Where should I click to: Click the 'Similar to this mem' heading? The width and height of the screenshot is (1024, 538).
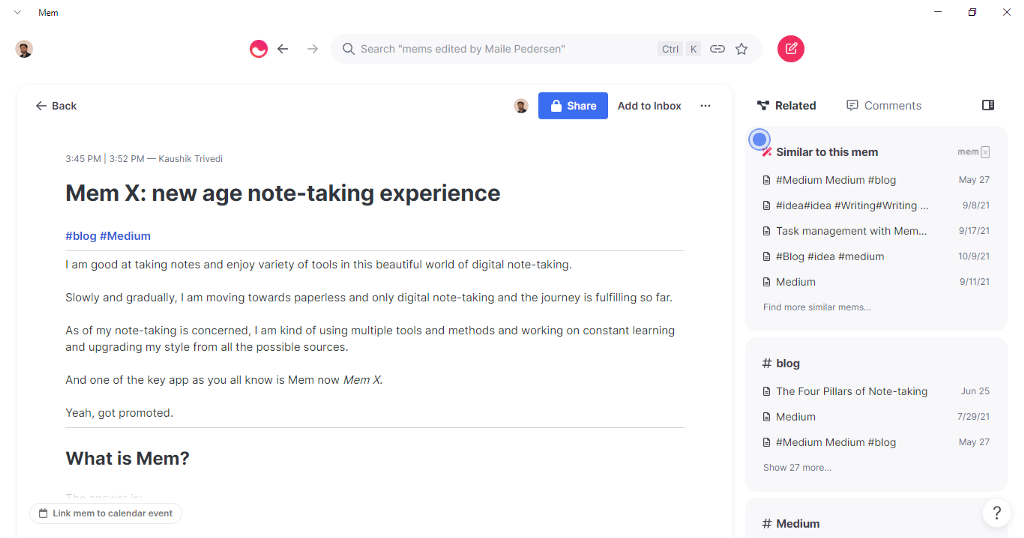(x=827, y=152)
